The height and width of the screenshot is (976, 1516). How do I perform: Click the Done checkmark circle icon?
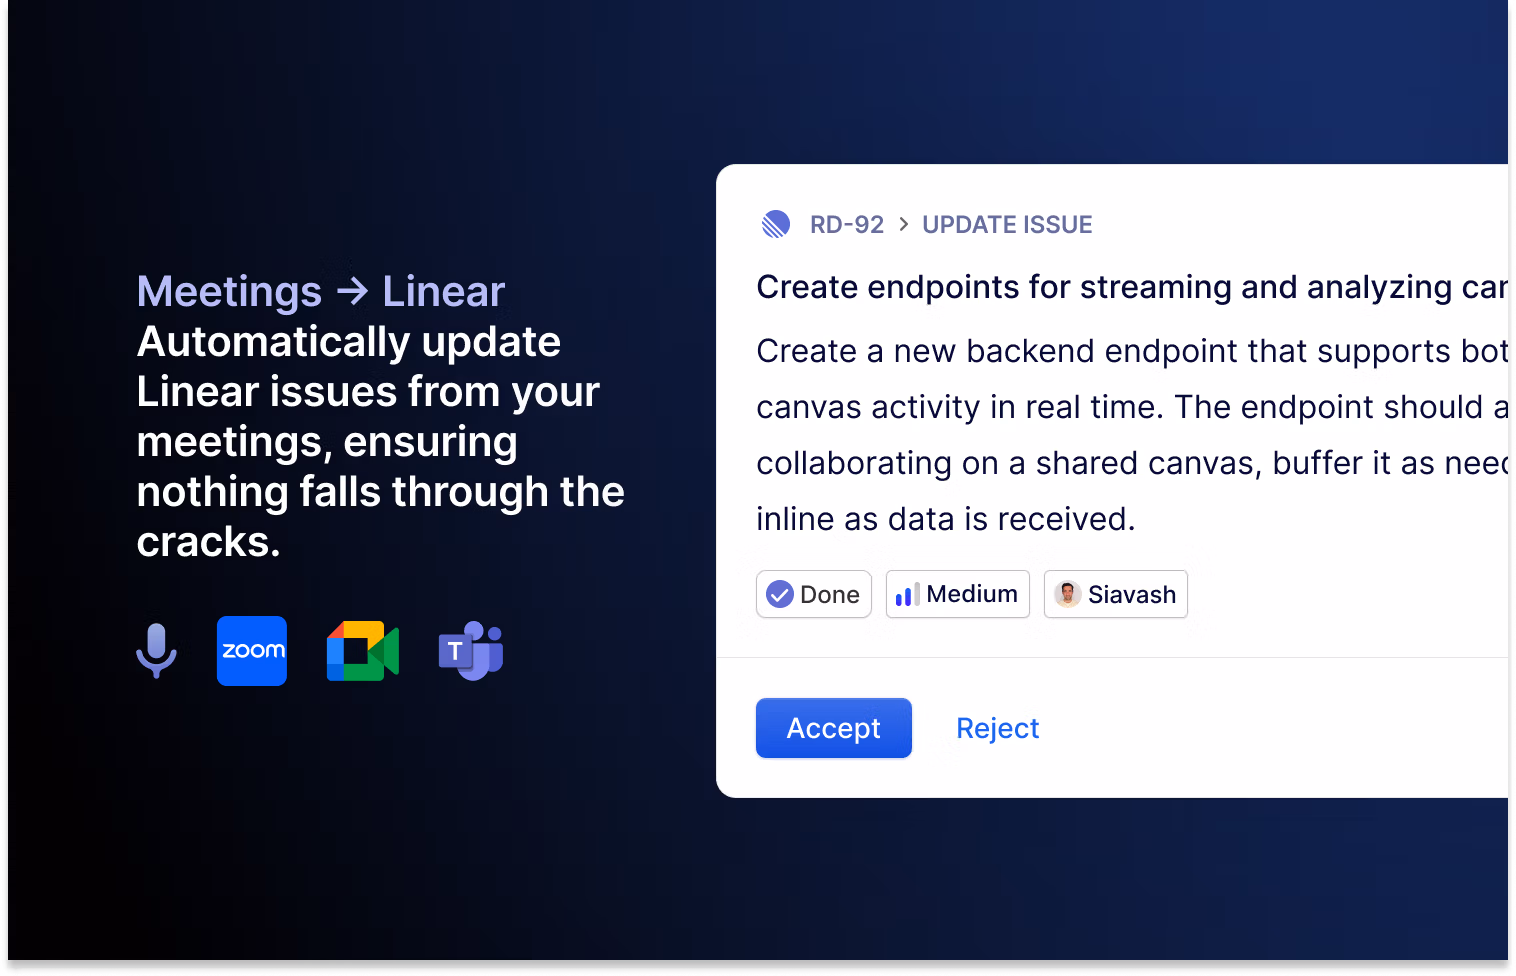point(780,595)
